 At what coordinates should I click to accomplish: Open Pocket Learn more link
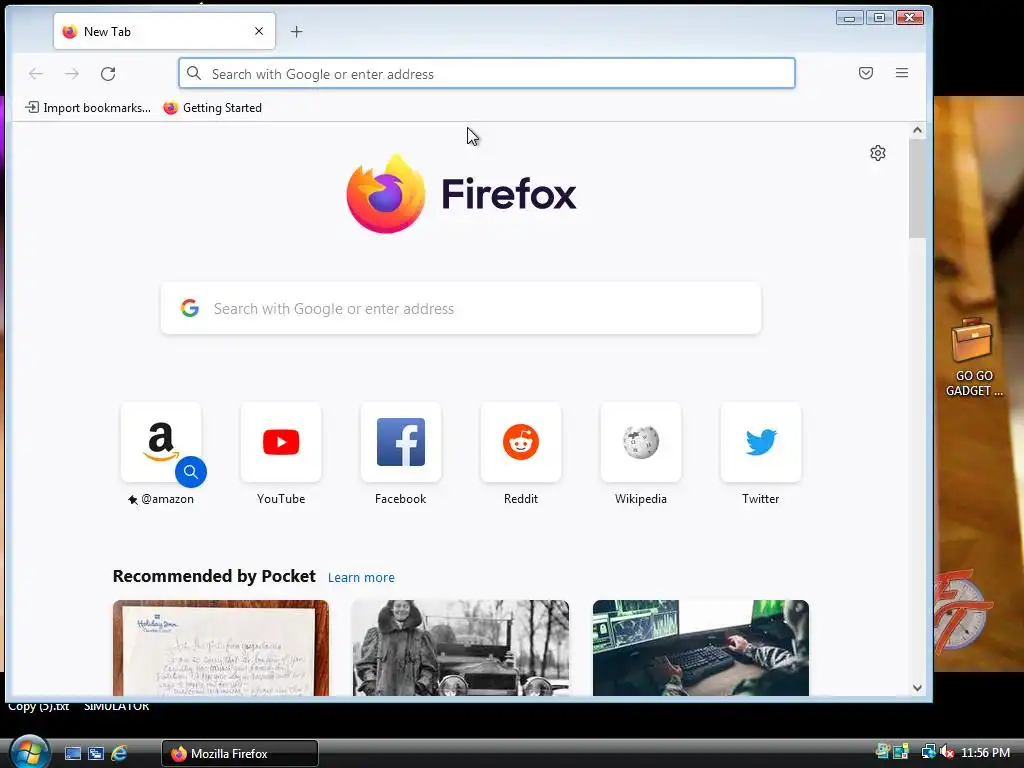click(361, 577)
